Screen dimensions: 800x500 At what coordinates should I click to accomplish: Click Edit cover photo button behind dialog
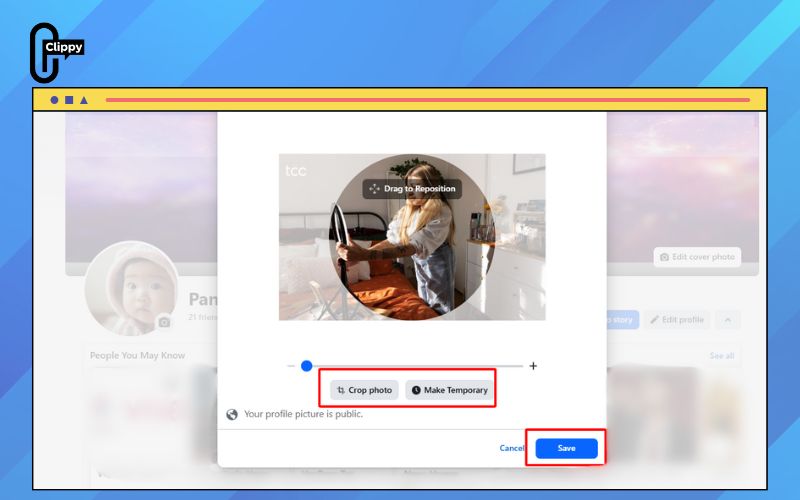coord(697,257)
